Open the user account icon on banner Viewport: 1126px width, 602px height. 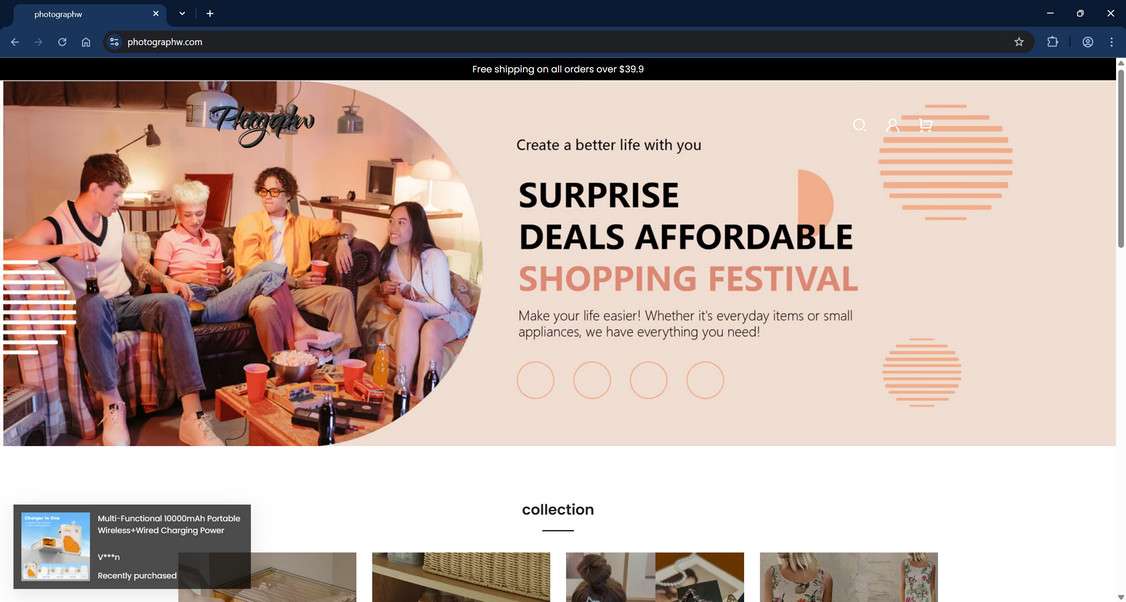(x=893, y=125)
